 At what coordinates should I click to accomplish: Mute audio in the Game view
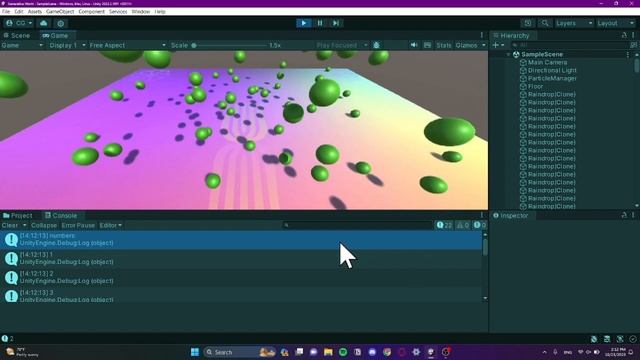pyautogui.click(x=414, y=45)
